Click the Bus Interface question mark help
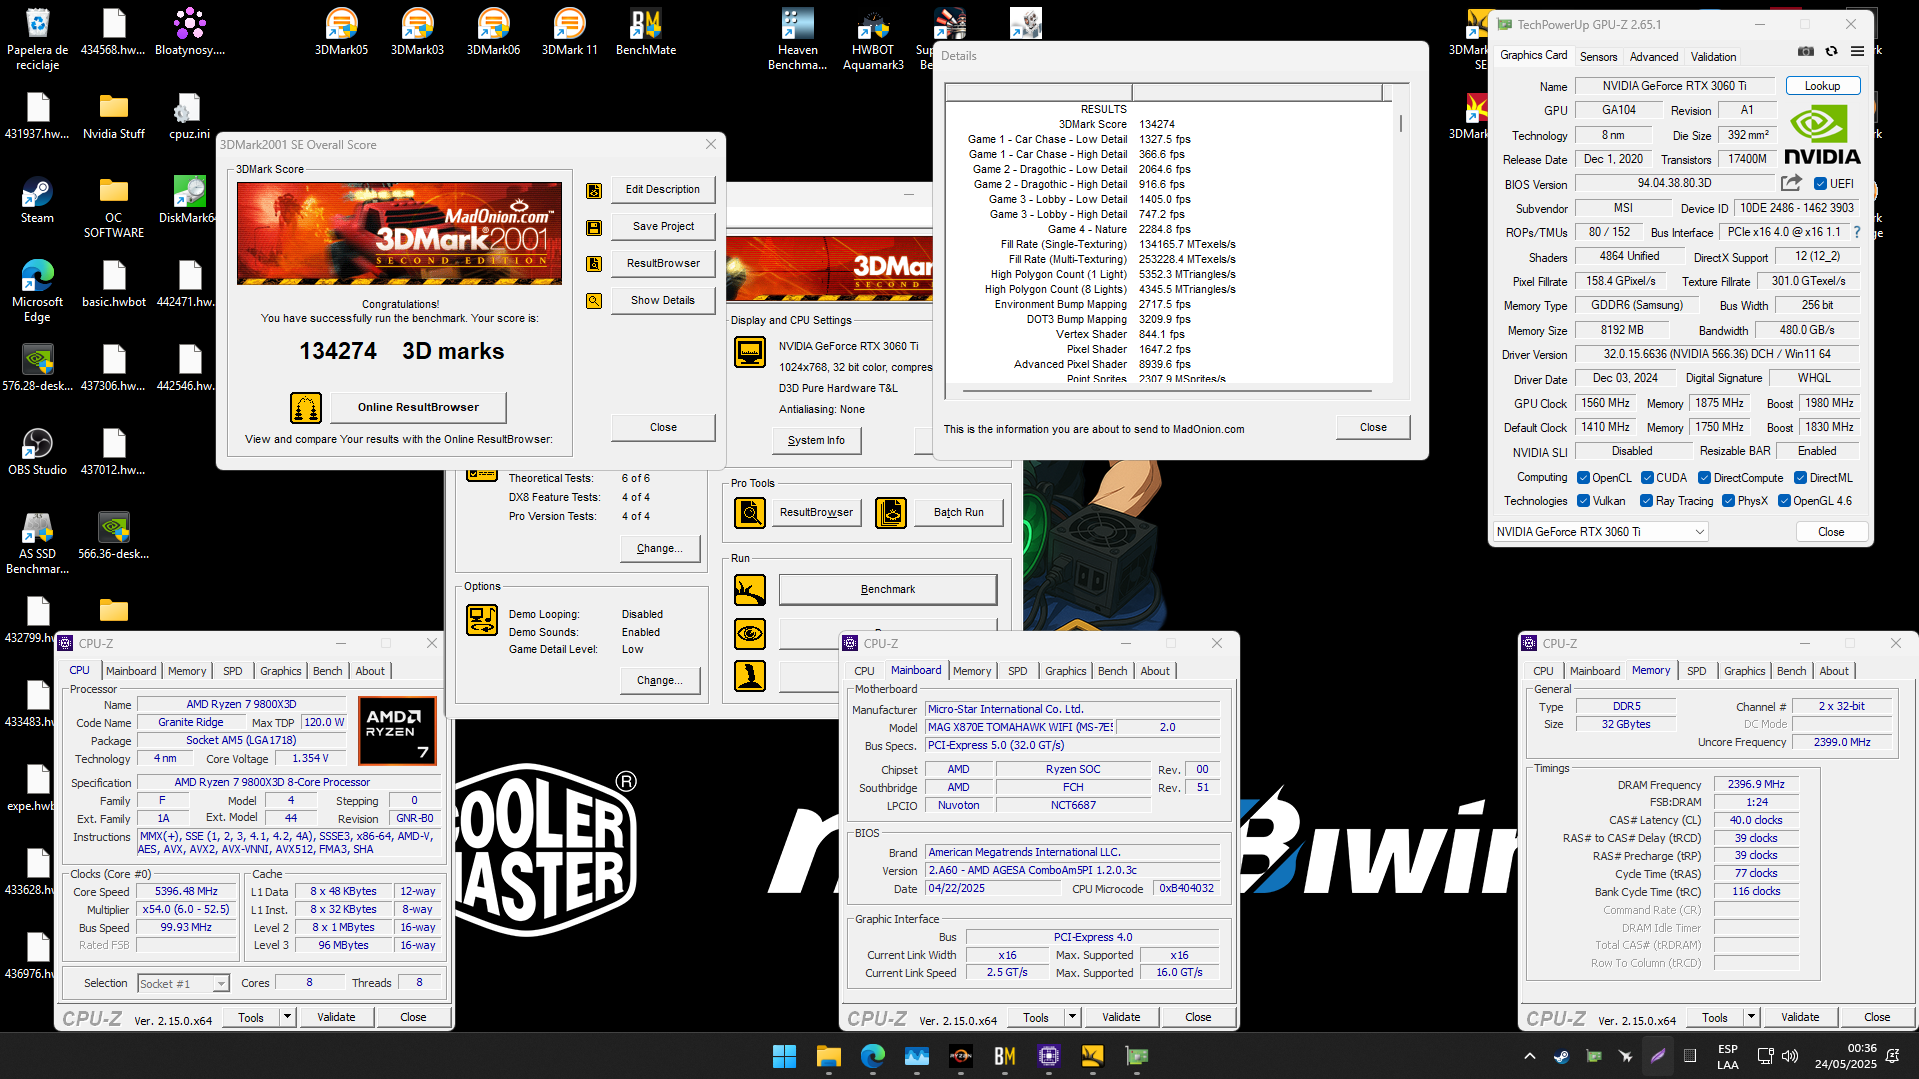This screenshot has width=1919, height=1079. (x=1857, y=232)
